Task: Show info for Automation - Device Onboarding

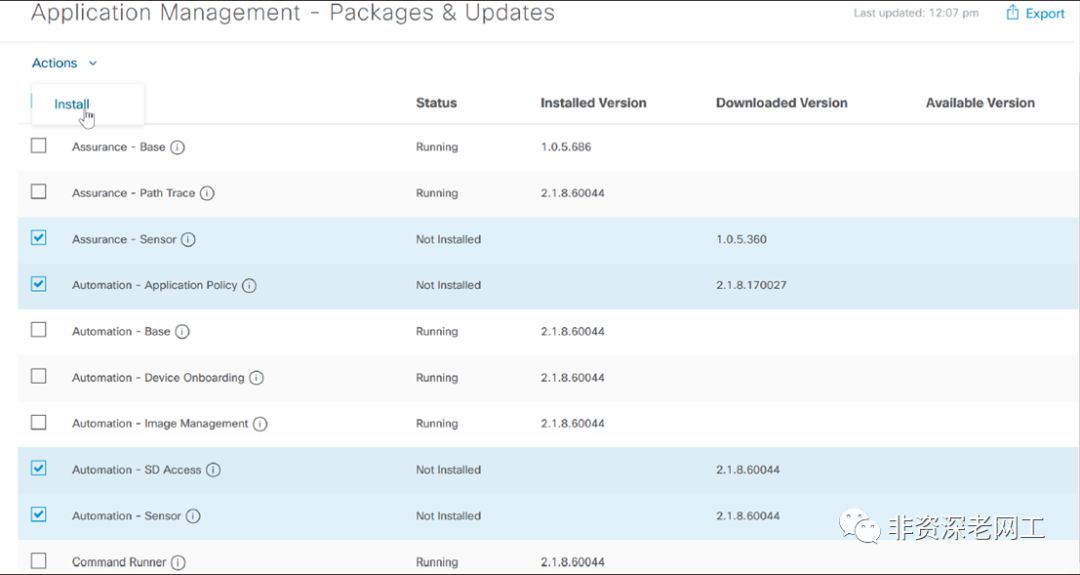Action: pos(256,378)
